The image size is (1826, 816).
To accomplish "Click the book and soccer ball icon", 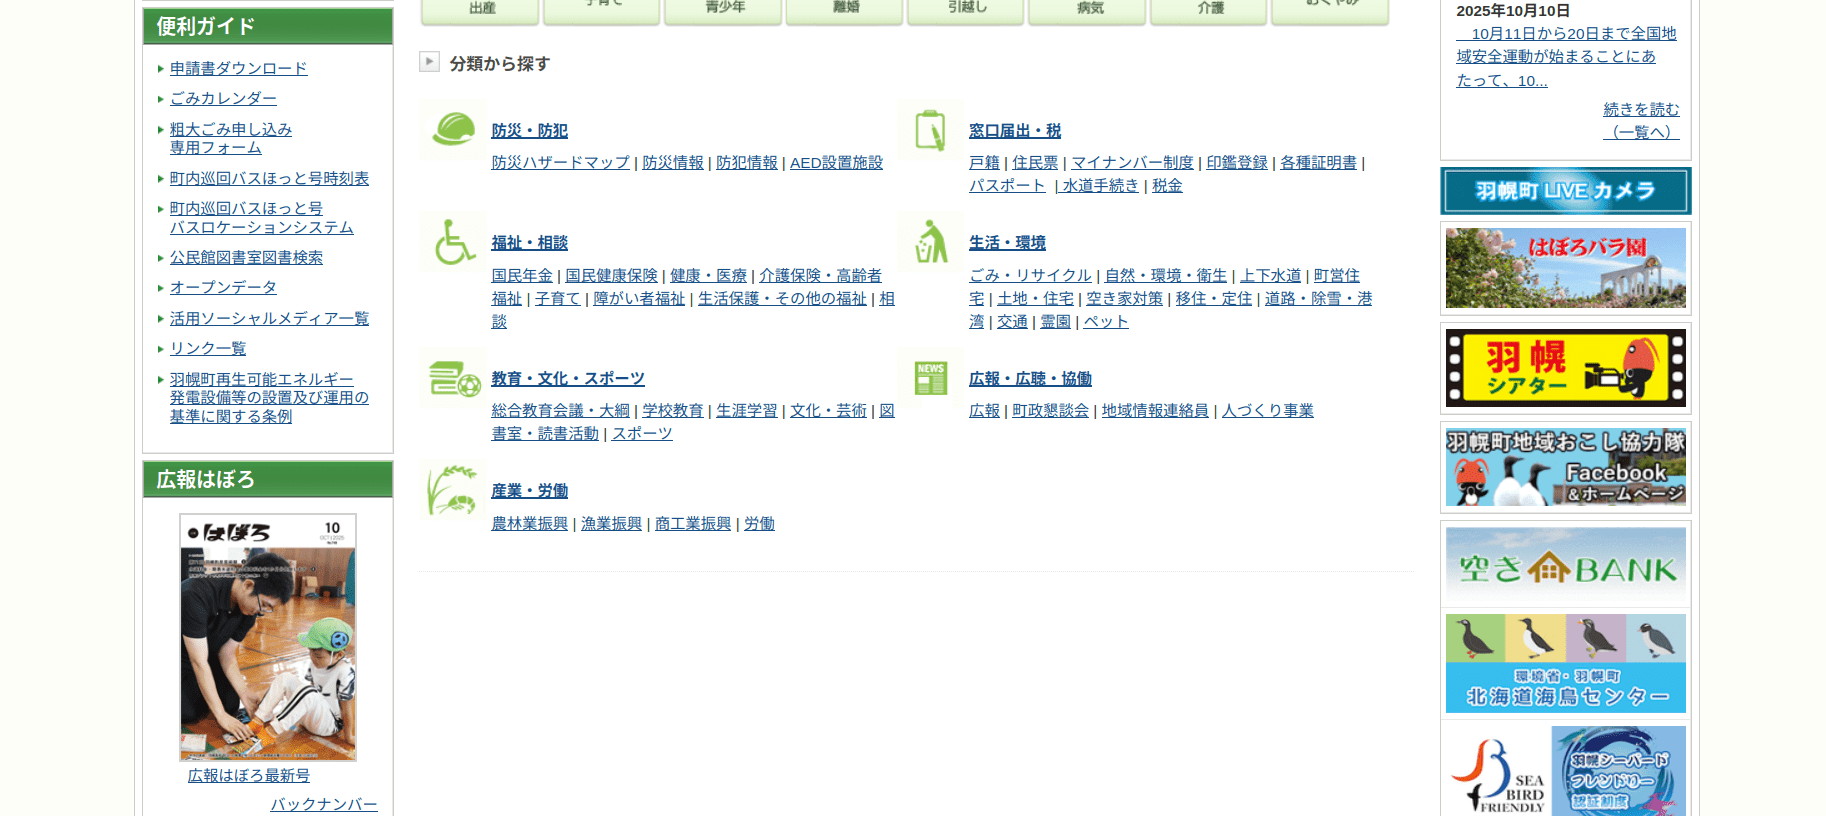I will 453,379.
